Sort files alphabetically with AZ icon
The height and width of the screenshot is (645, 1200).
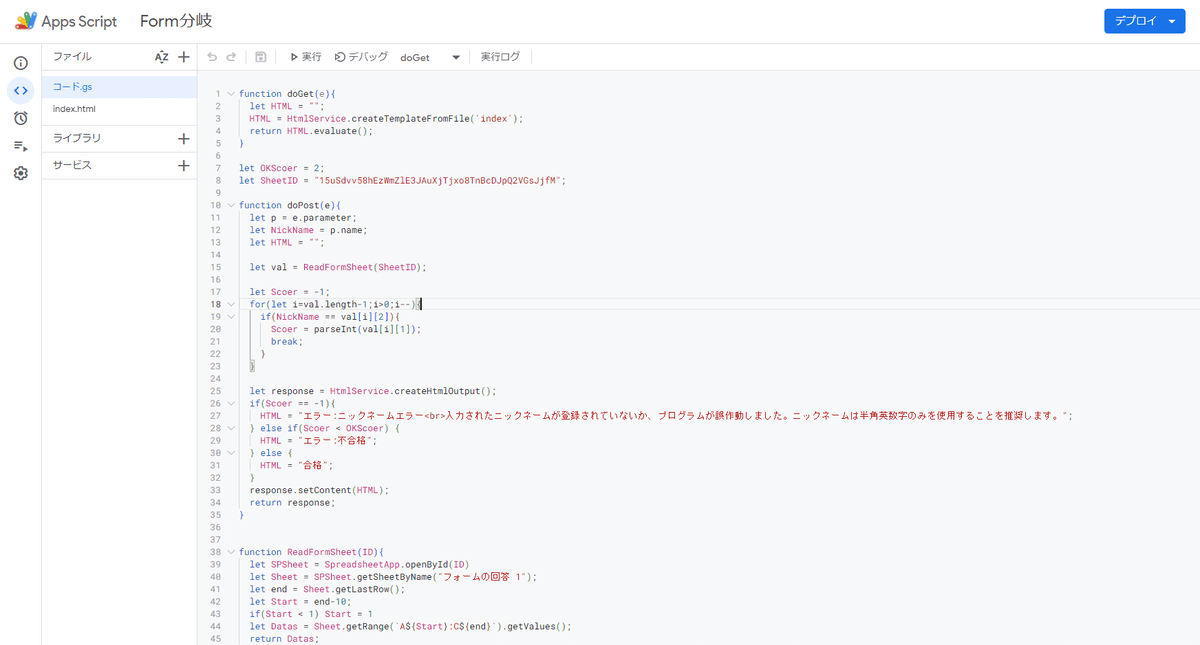pos(162,57)
